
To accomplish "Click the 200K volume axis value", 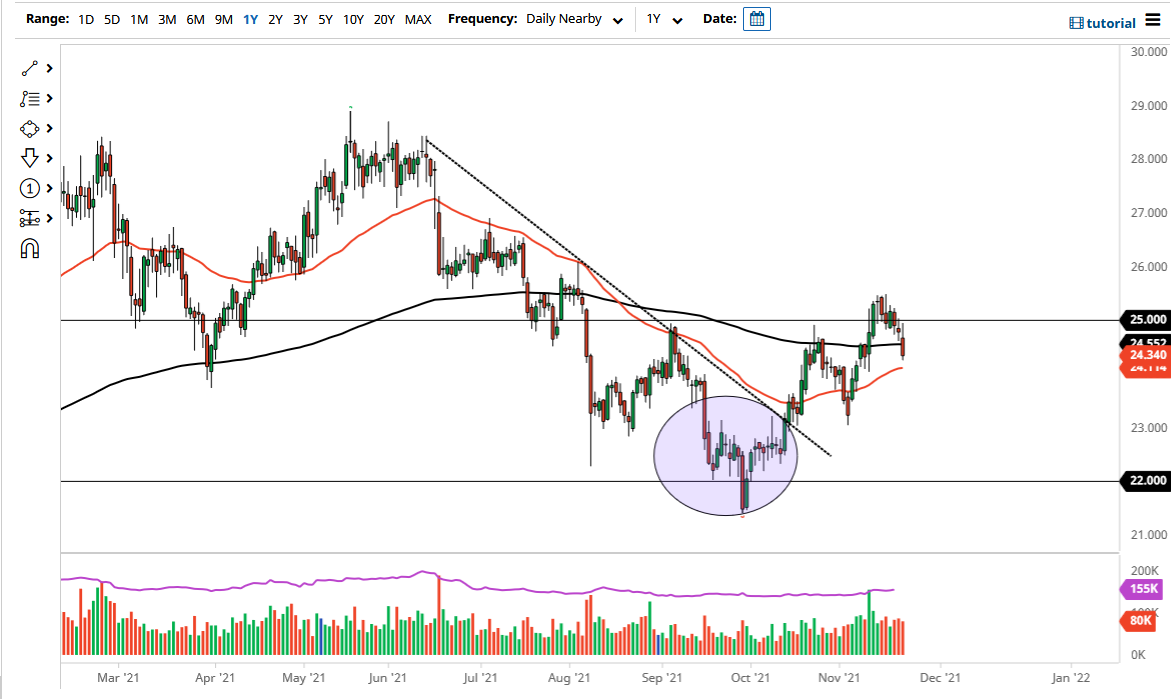I will (x=1144, y=570).
